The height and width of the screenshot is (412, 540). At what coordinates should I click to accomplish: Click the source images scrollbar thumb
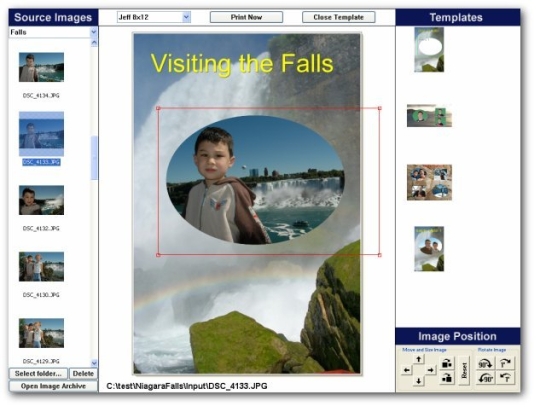click(x=94, y=158)
